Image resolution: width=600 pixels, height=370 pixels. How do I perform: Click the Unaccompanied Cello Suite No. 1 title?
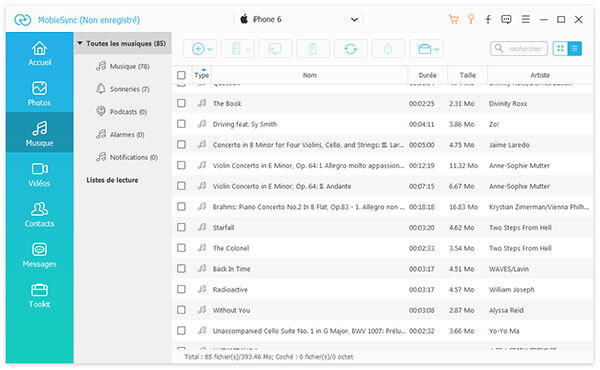(308, 331)
